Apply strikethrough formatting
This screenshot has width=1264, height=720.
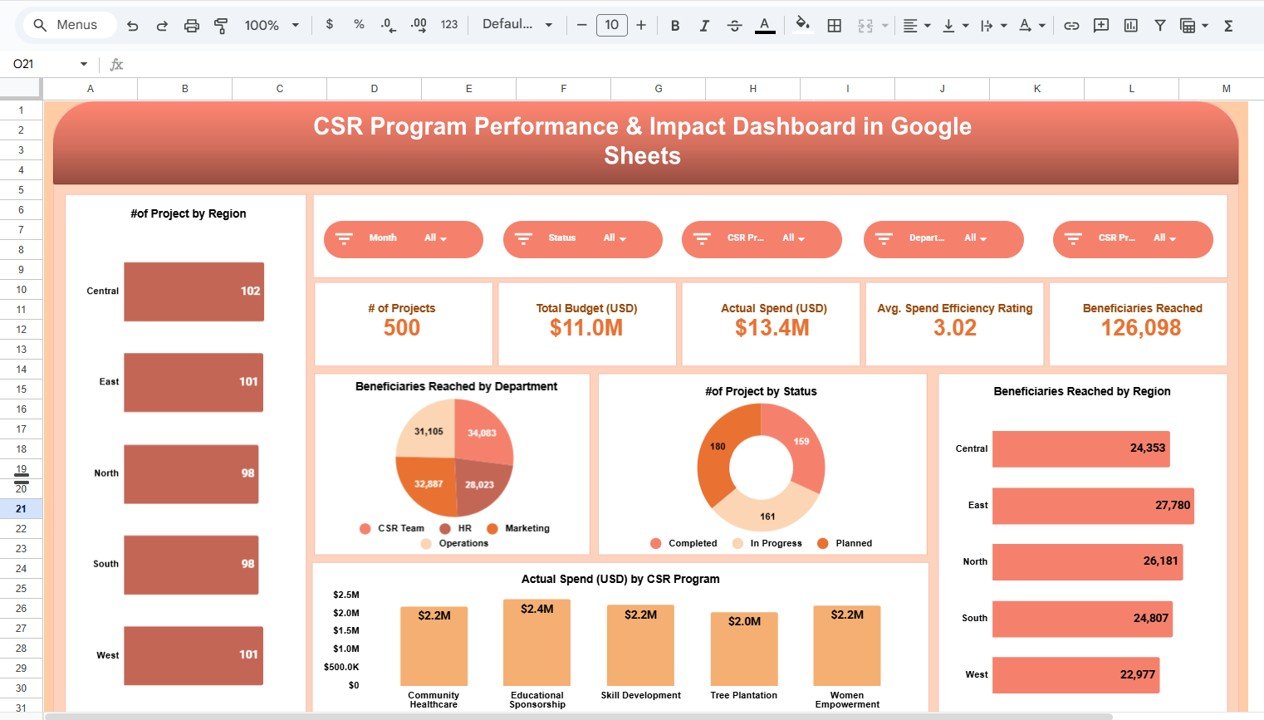(x=735, y=25)
